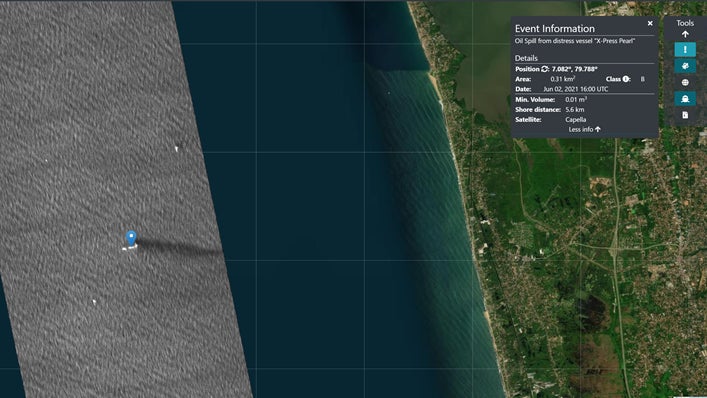Select the blue event pin marker
Screen dimensions: 707x398
[131, 238]
